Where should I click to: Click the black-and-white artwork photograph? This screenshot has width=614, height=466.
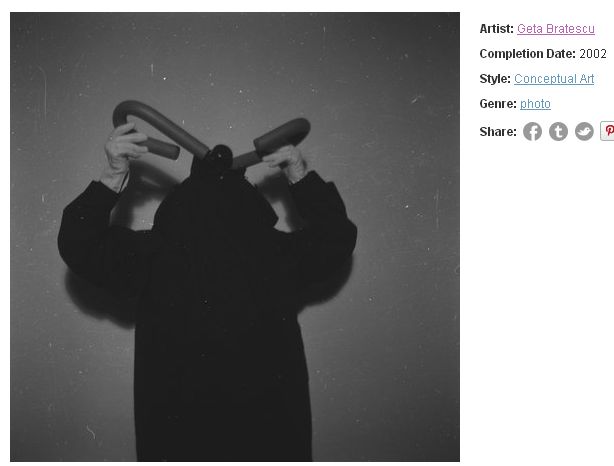coord(235,237)
